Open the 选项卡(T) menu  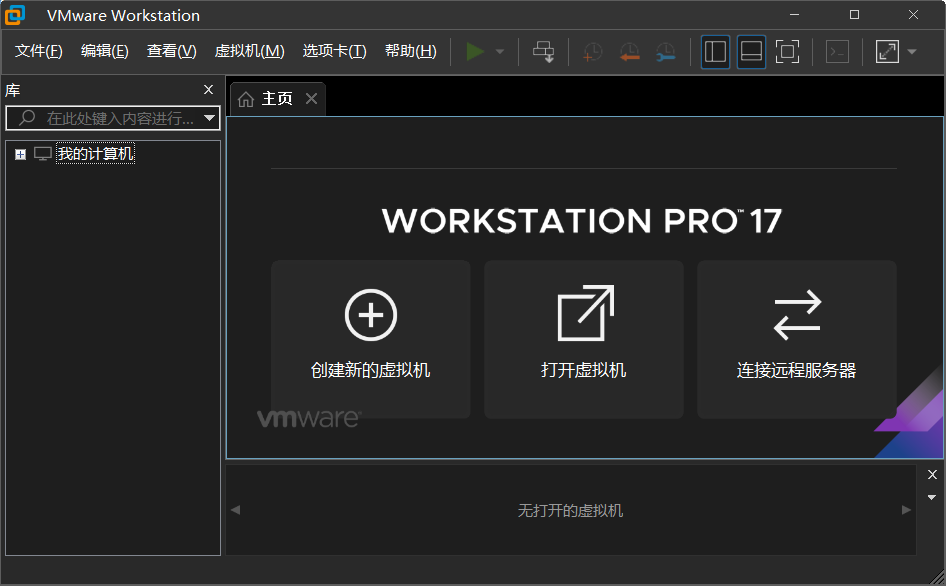pos(334,51)
